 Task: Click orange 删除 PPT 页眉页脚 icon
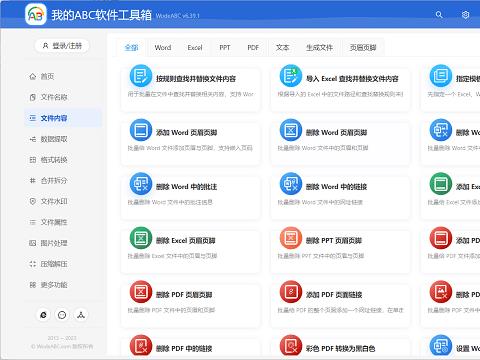click(x=291, y=238)
